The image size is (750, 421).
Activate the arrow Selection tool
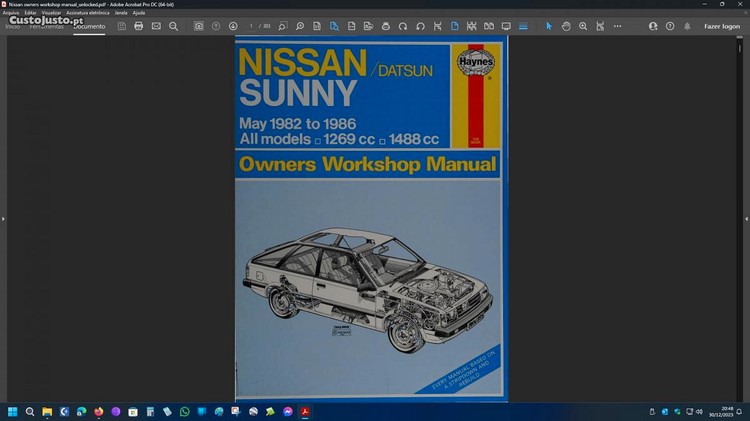click(548, 26)
